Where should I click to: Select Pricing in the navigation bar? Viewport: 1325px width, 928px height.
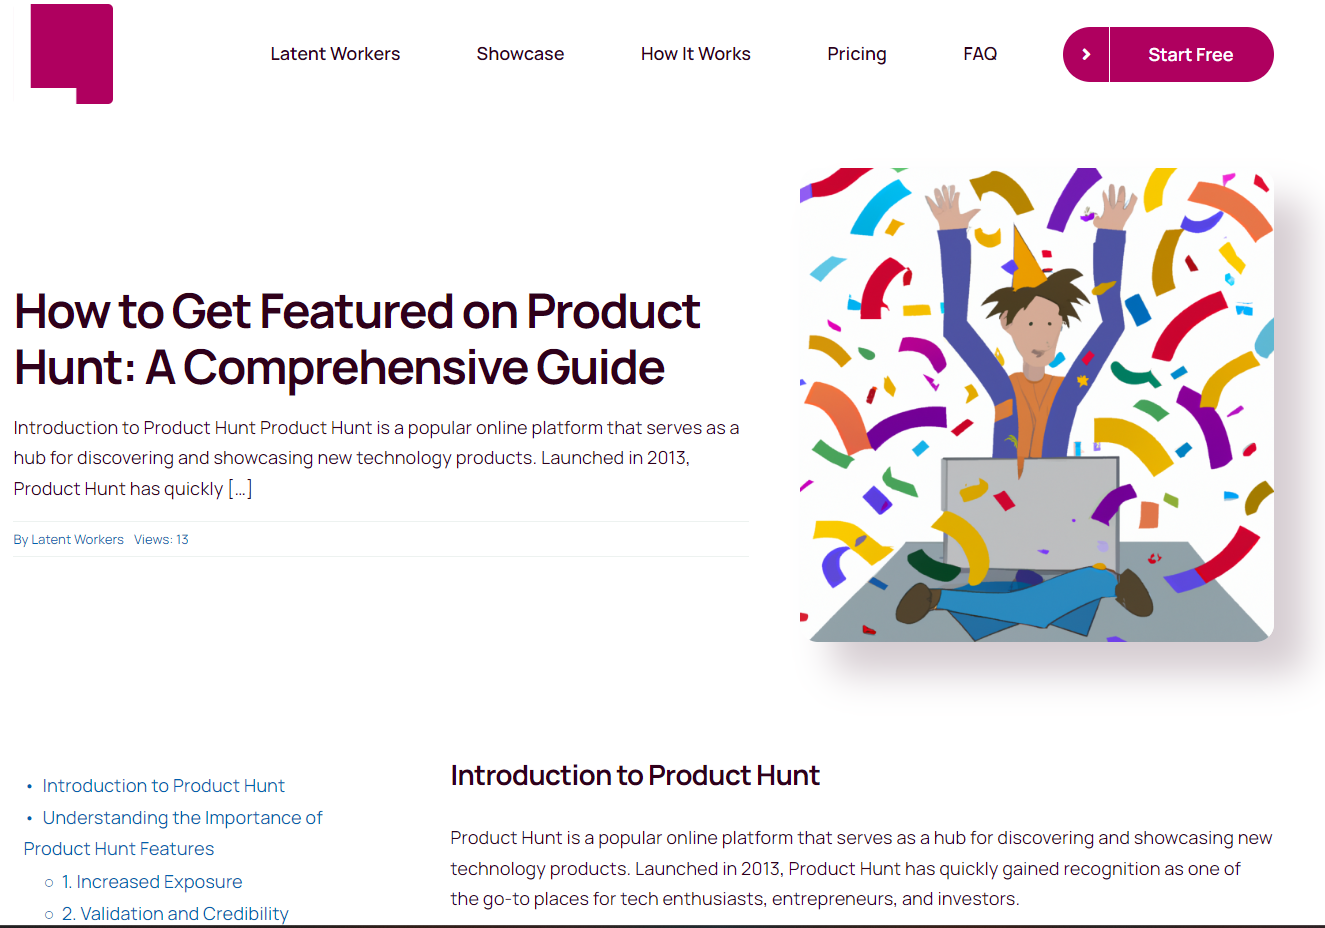pyautogui.click(x=856, y=54)
